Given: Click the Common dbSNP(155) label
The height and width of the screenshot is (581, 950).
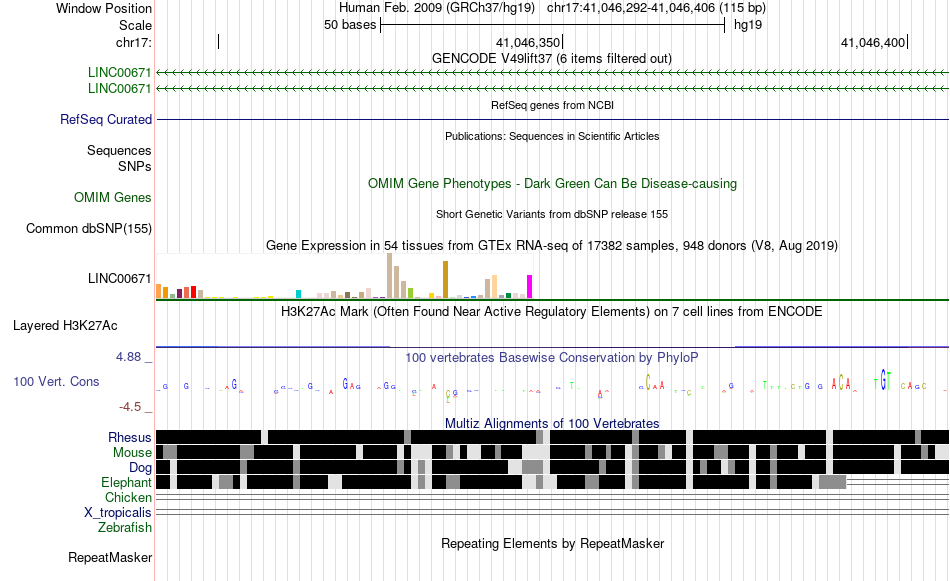Looking at the screenshot, I should coord(88,228).
